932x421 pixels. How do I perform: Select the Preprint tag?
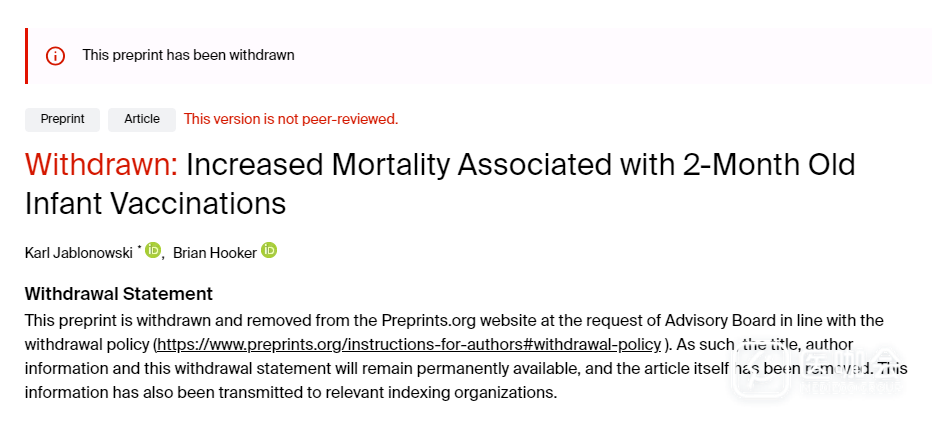(x=62, y=119)
